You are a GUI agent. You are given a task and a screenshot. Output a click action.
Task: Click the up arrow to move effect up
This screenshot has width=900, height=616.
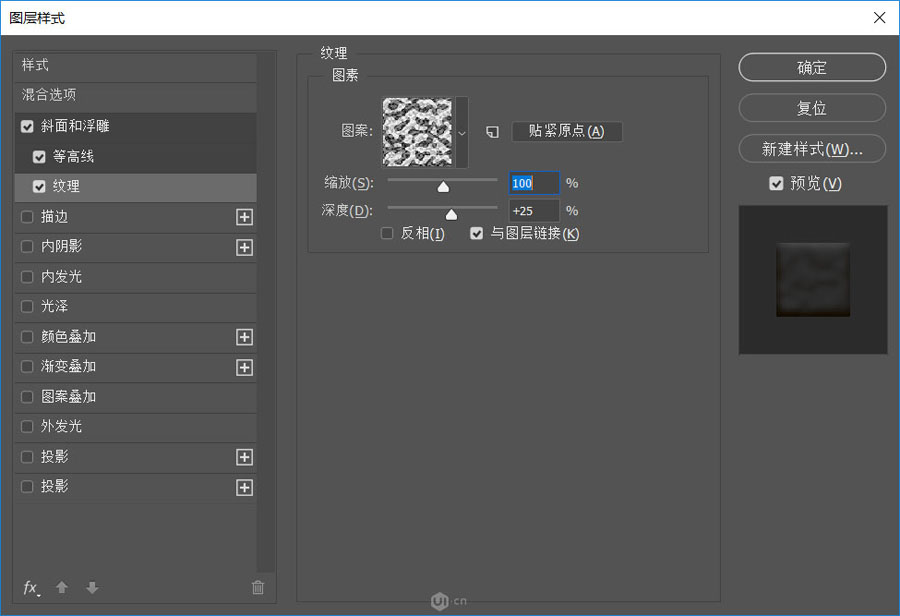(x=61, y=587)
